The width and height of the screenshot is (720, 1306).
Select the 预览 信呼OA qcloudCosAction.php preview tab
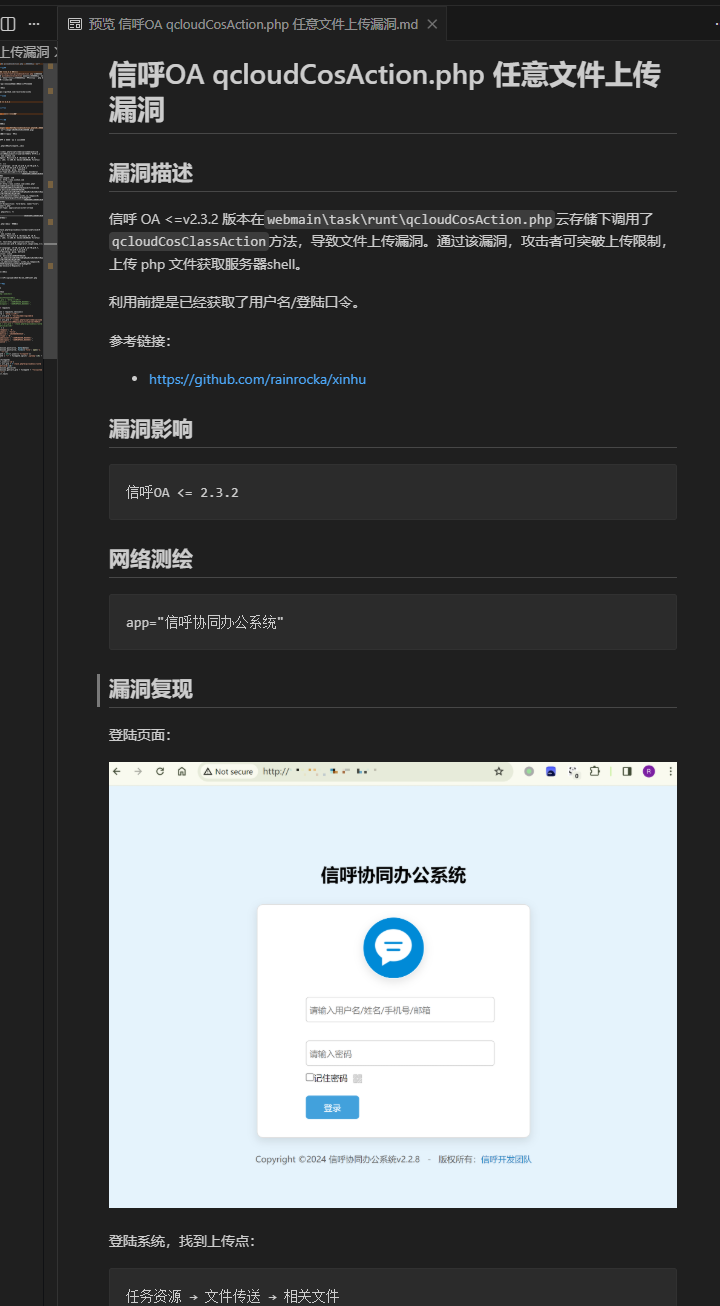pyautogui.click(x=252, y=24)
